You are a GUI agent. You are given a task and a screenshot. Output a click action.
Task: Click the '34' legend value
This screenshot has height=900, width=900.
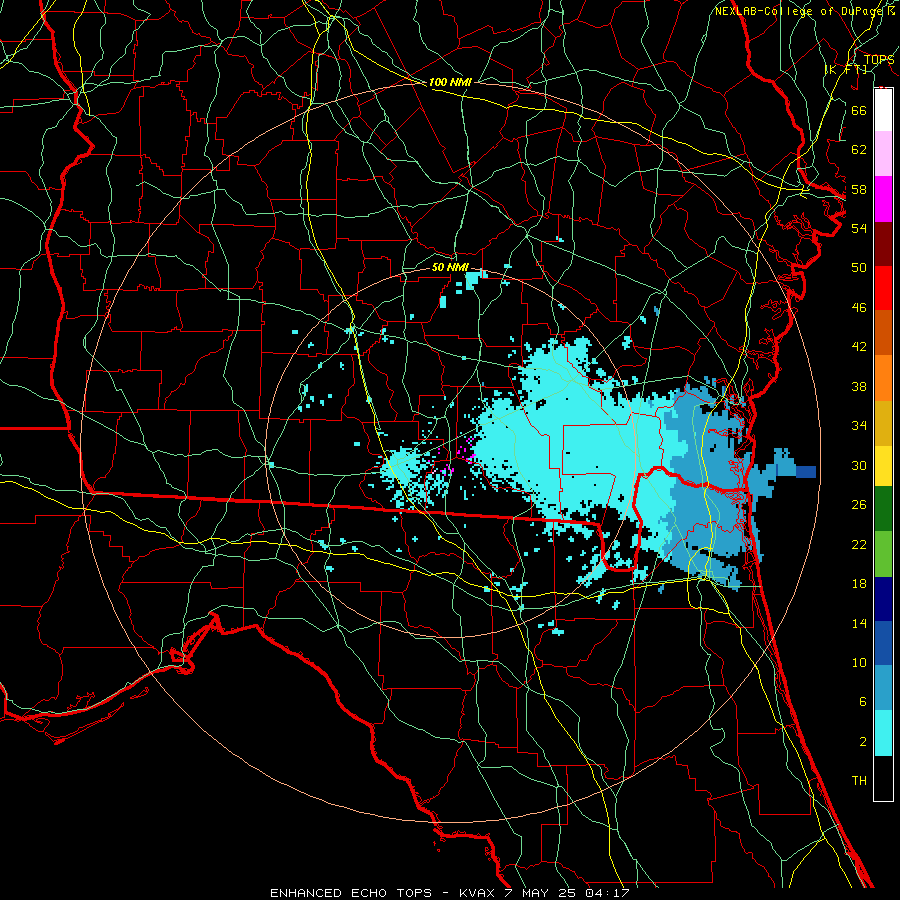tap(859, 425)
